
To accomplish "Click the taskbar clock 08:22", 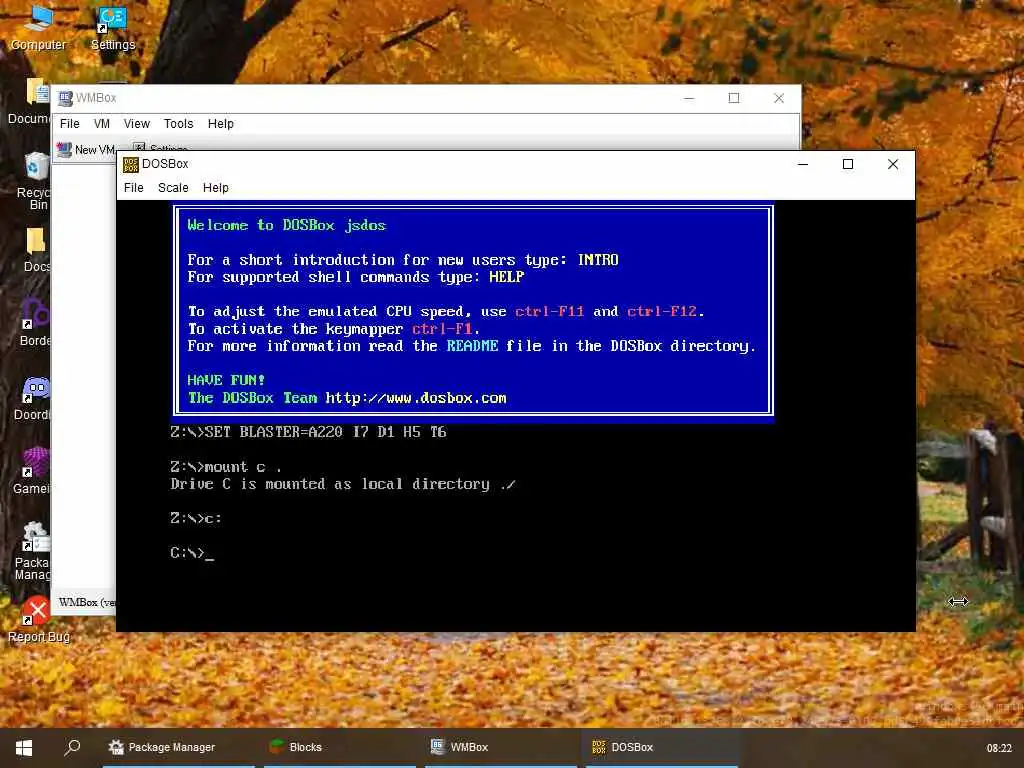I will 999,748.
